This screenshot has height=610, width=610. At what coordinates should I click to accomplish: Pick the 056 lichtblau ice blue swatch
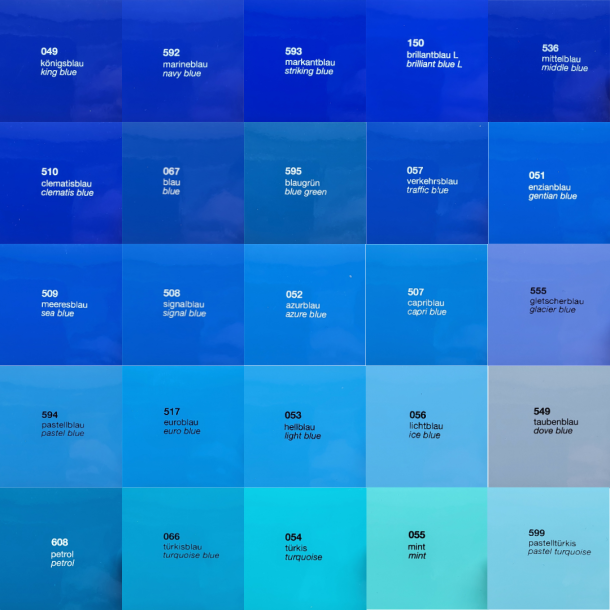coord(427,427)
